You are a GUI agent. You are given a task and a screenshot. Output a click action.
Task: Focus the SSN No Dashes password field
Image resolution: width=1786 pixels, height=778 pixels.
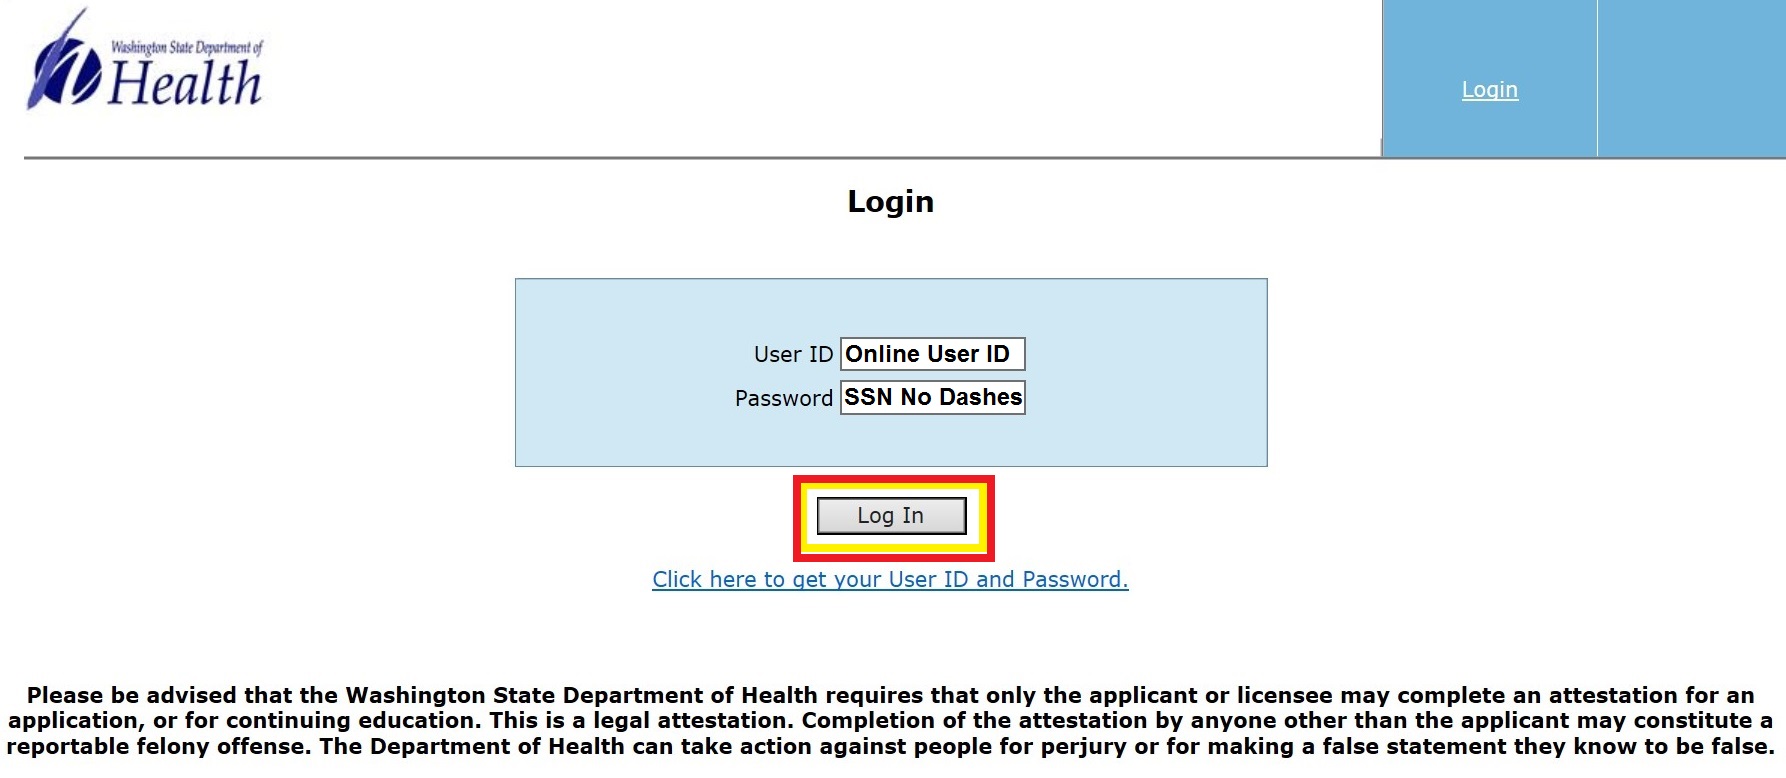pos(932,398)
